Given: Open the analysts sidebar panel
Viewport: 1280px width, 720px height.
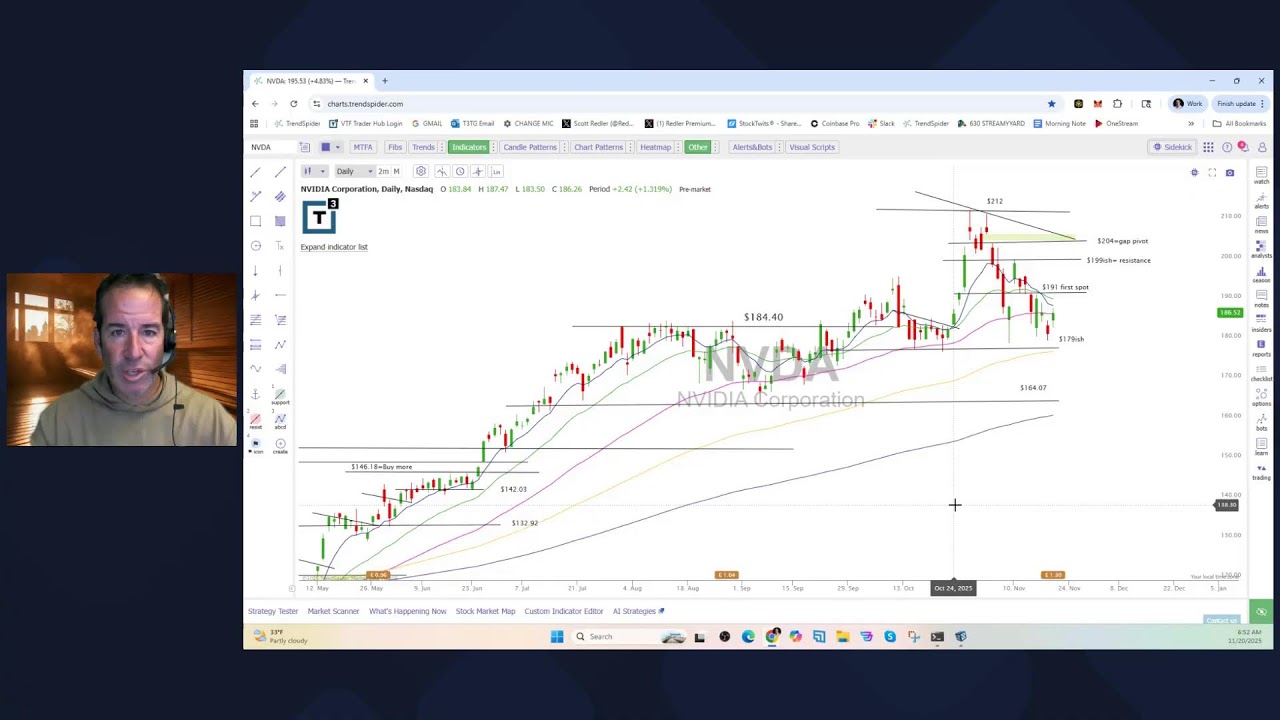Looking at the screenshot, I should pyautogui.click(x=1261, y=249).
